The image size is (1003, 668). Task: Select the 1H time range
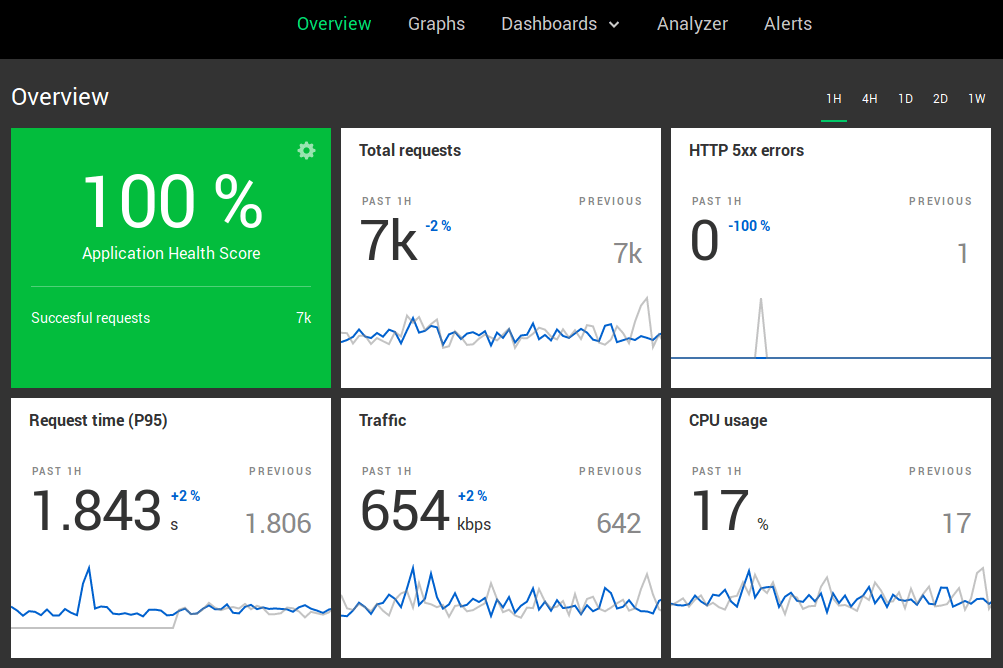(834, 99)
